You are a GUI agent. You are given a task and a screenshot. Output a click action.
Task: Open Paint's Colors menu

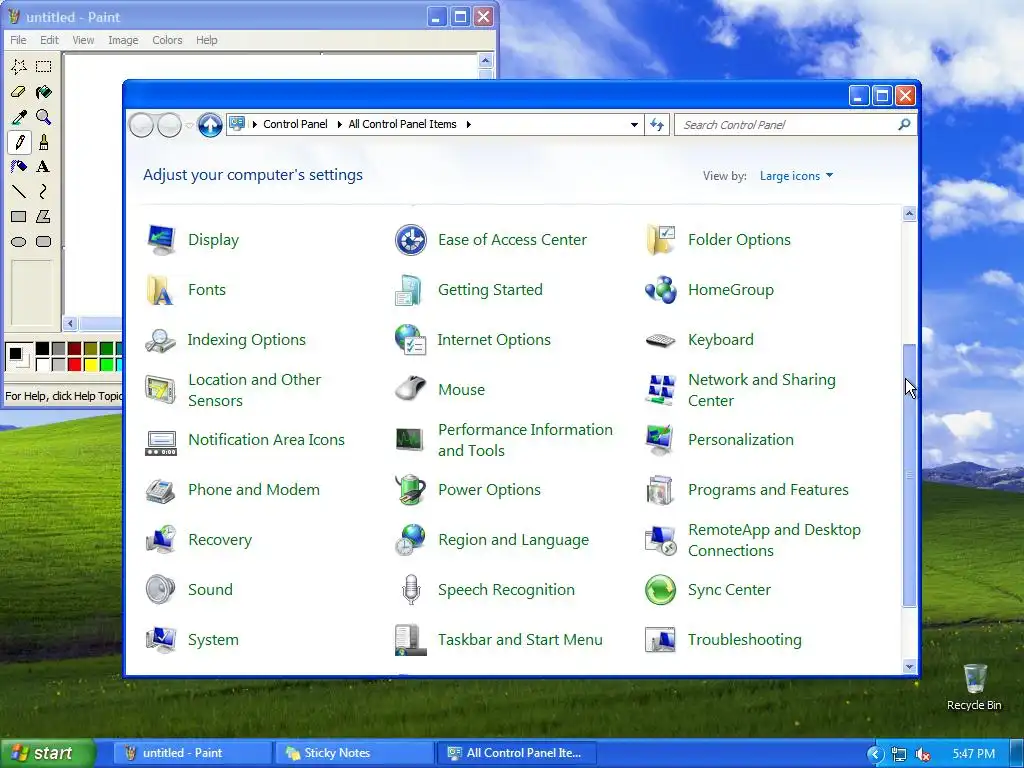coord(167,40)
